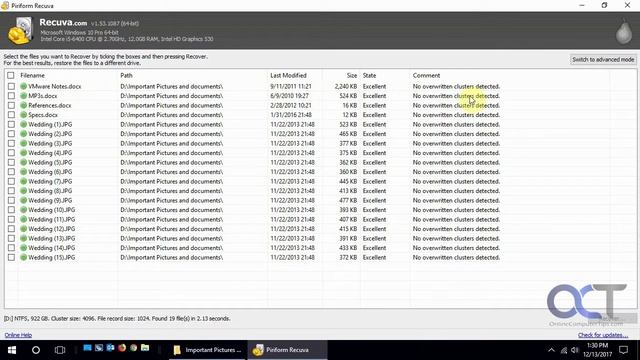The height and width of the screenshot is (360, 640).
Task: Click the 6/9/2010 19:27 date cell
Action: click(289, 96)
